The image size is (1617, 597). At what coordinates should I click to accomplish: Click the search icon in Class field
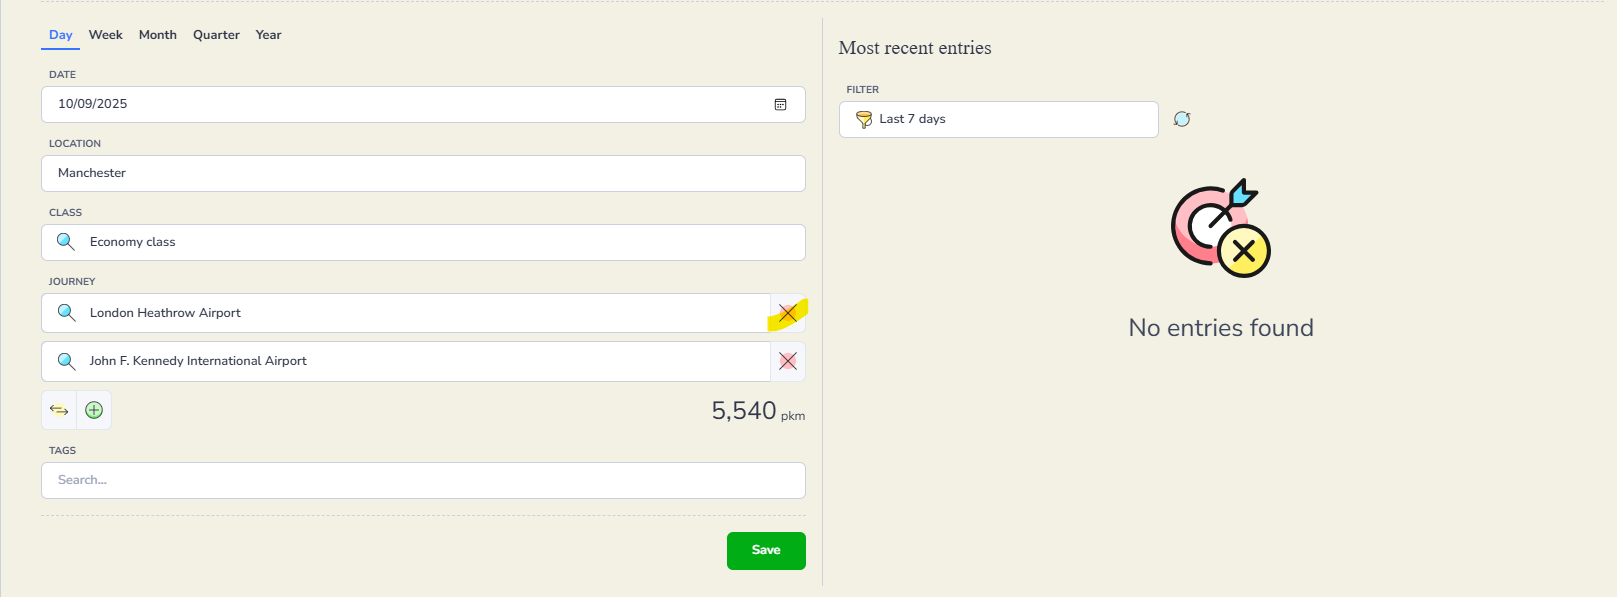66,242
